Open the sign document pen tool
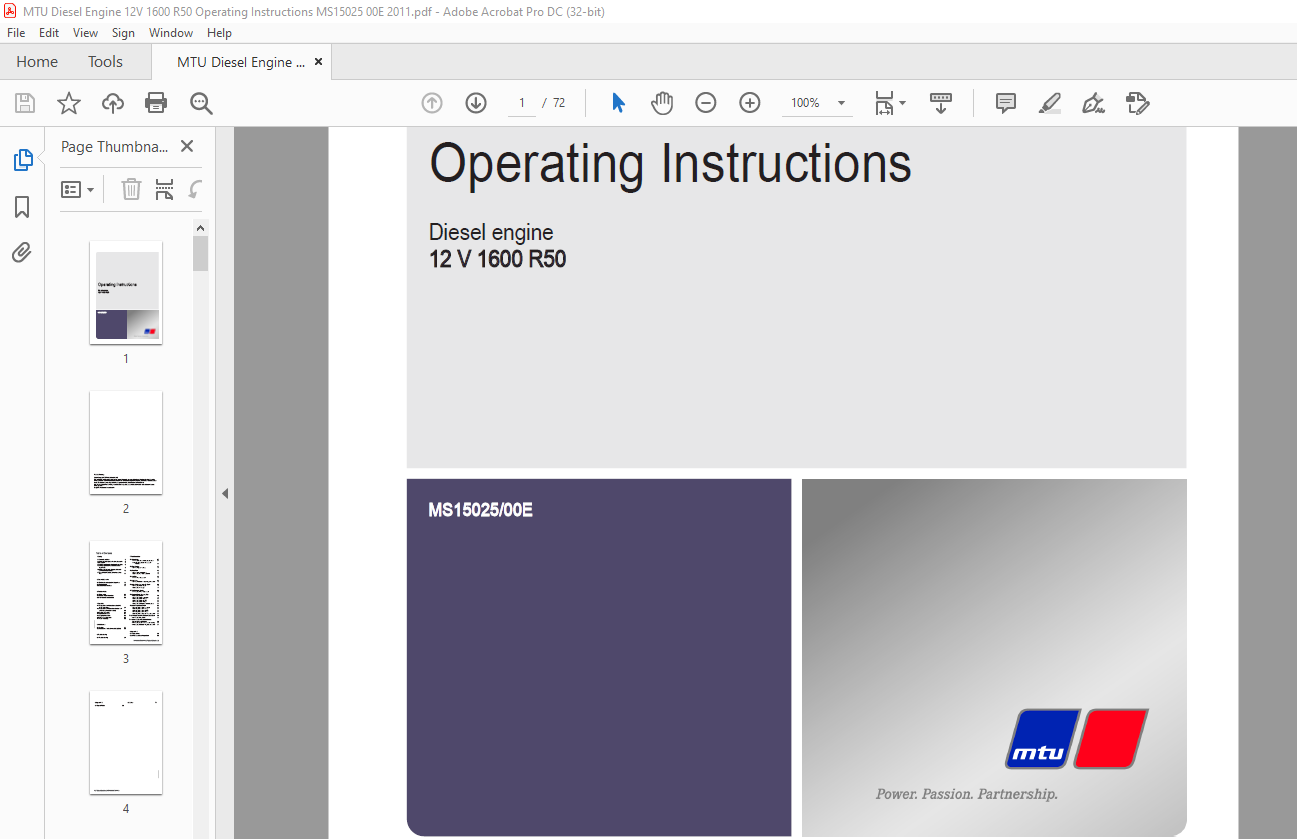This screenshot has height=839, width=1297. tap(1093, 103)
